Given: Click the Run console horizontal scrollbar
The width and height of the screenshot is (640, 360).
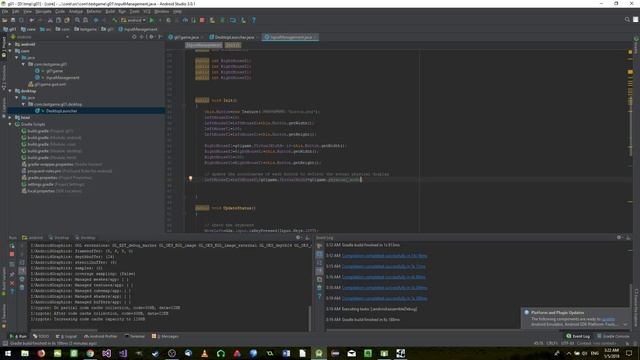Looking at the screenshot, I should click(64, 330).
